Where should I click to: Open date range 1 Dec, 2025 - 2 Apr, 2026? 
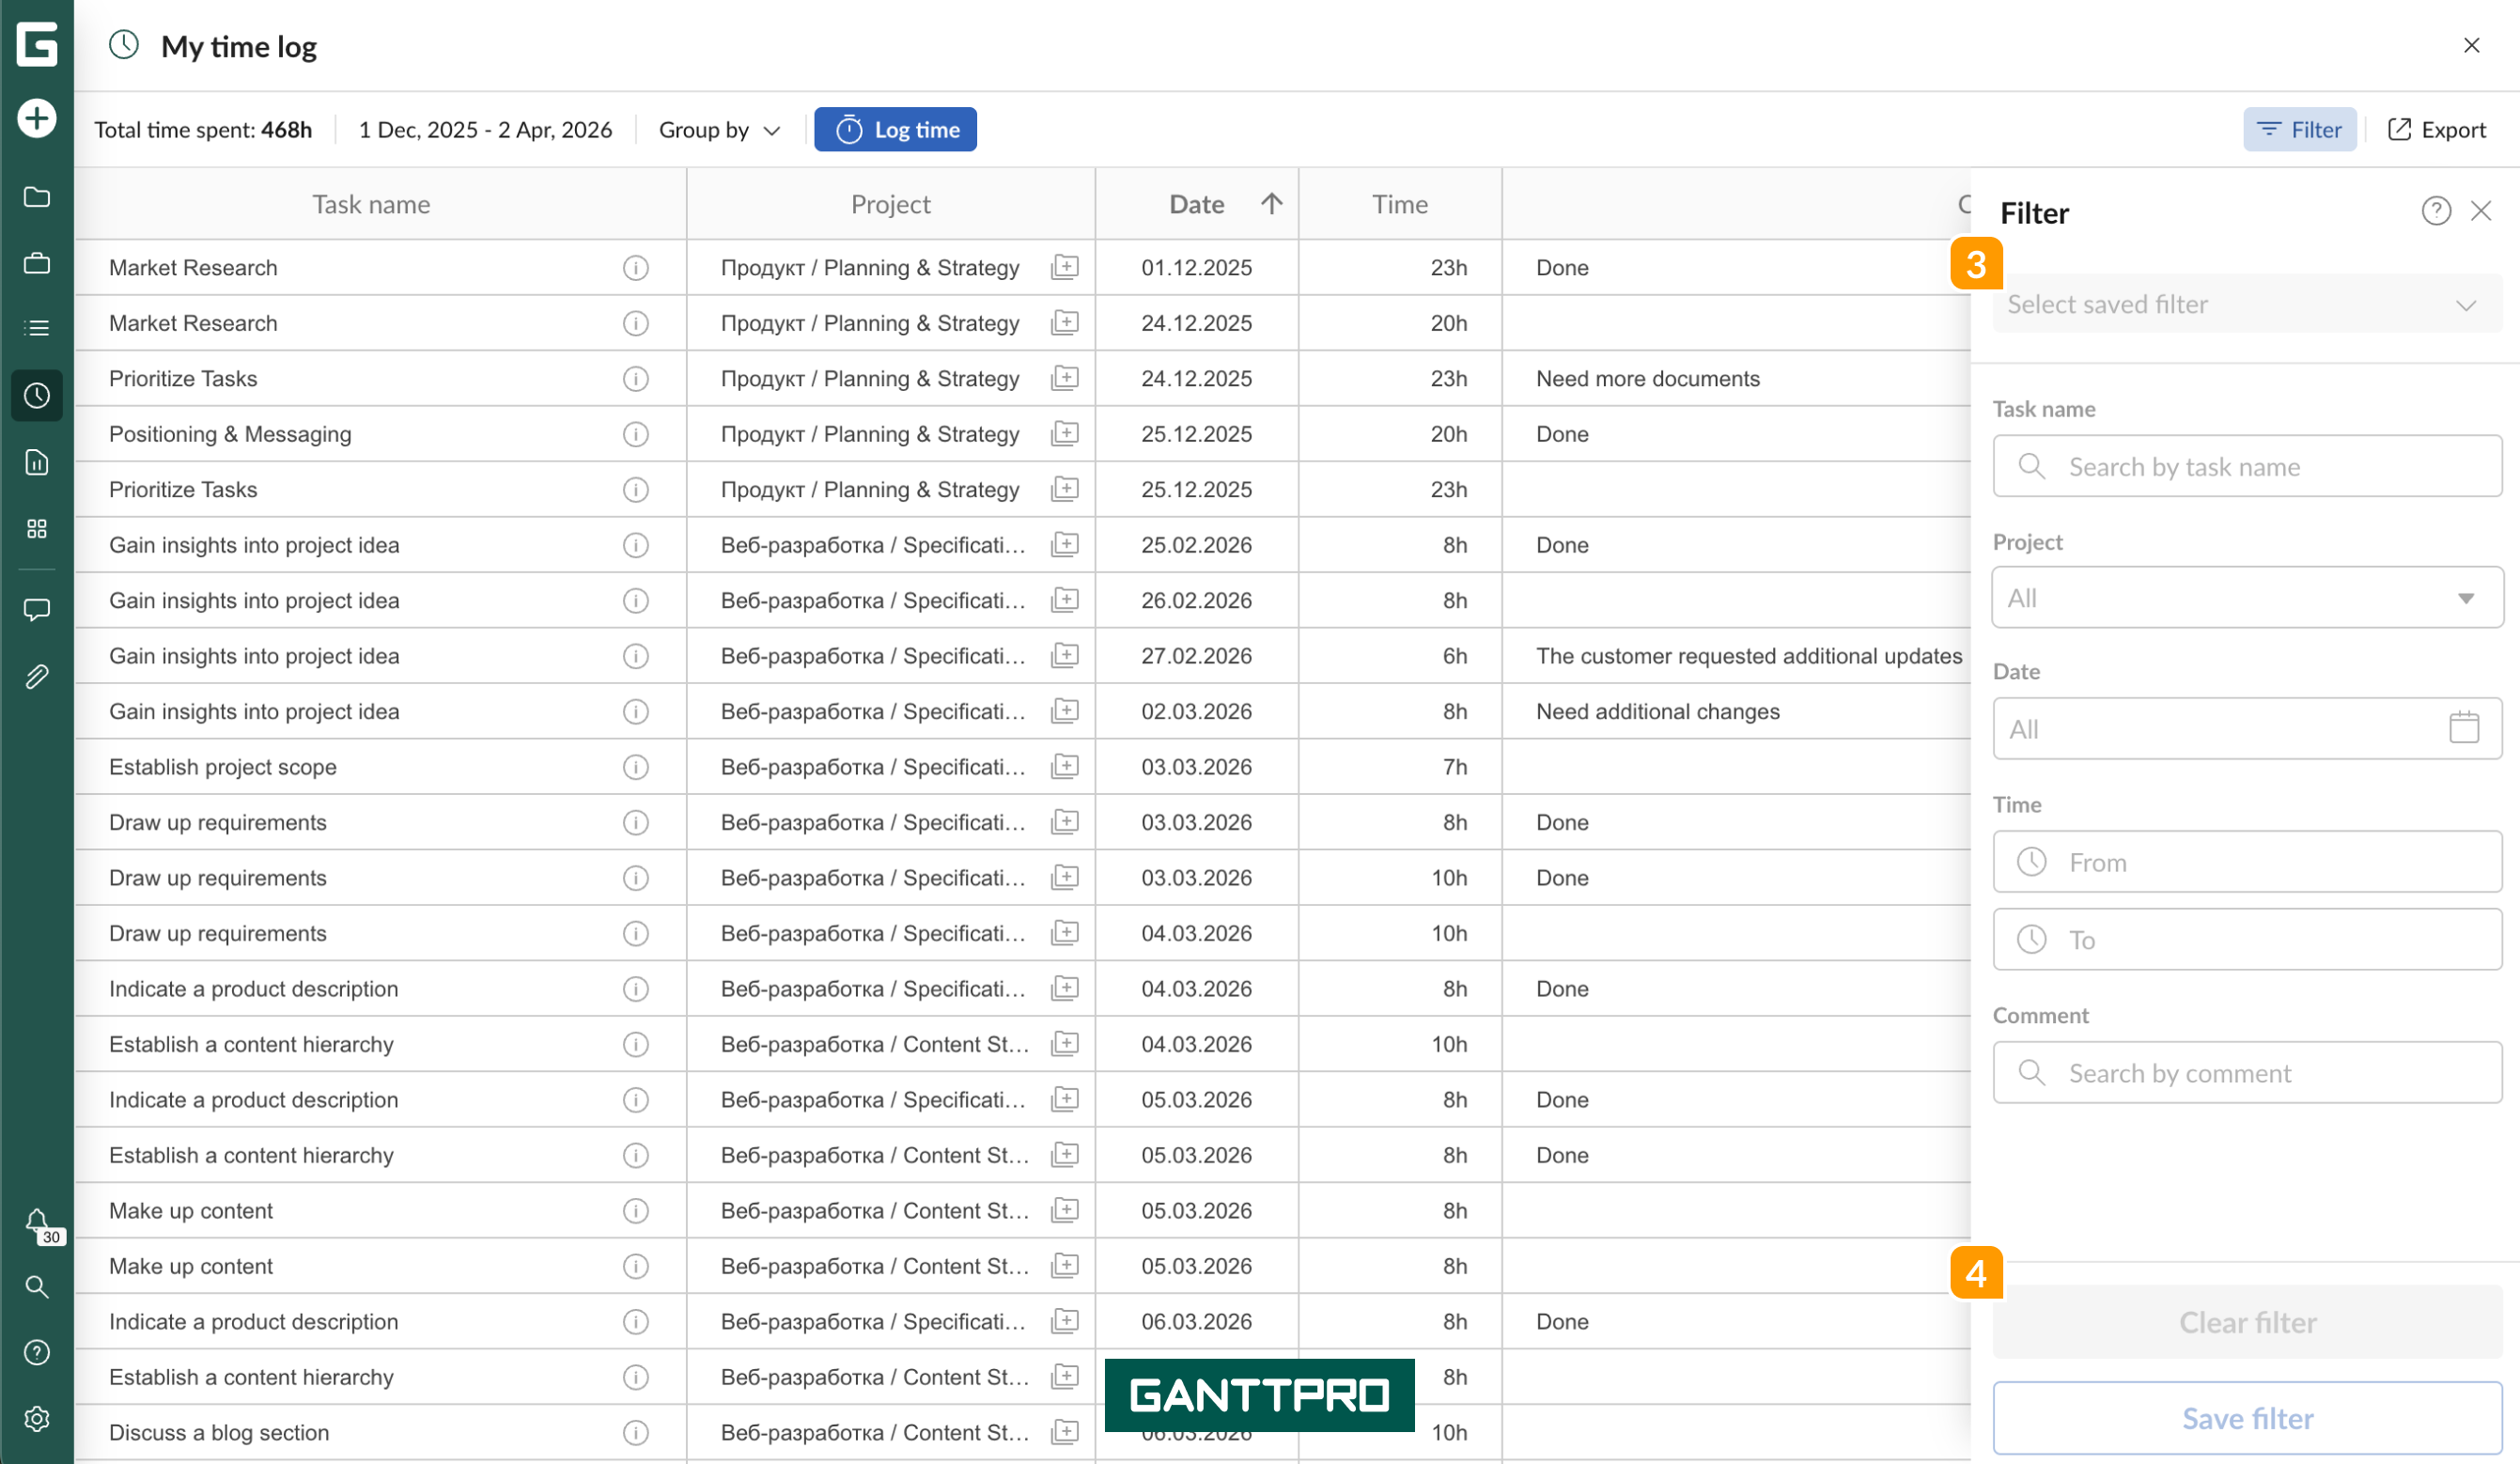point(486,130)
